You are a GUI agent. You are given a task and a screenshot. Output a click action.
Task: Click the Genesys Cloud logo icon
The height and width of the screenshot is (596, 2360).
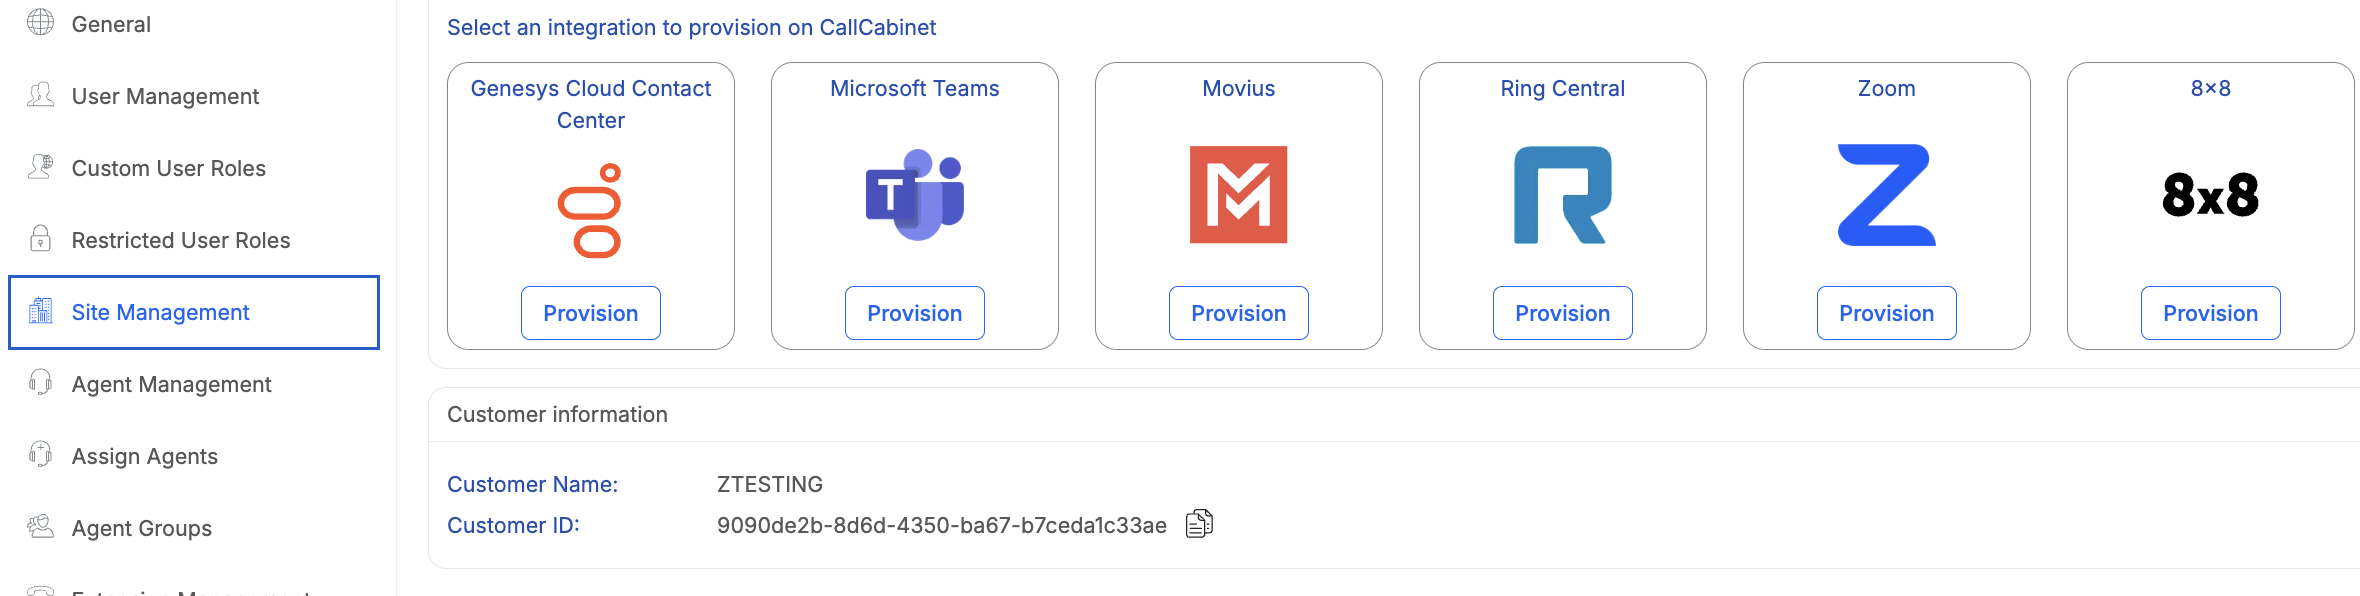click(x=590, y=210)
